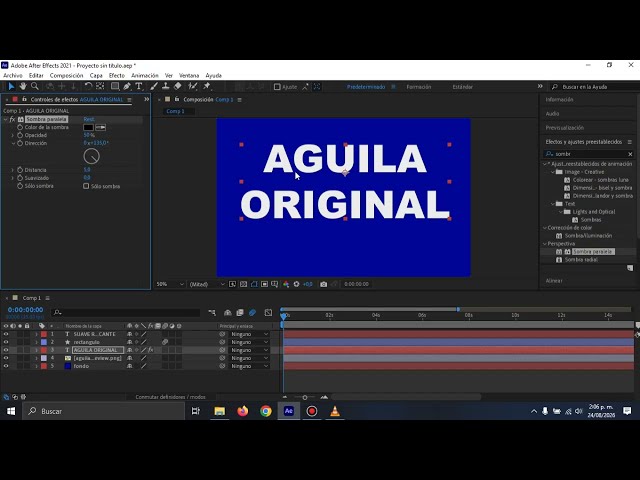This screenshot has width=640, height=480.
Task: Click the timeline zoom slider
Action: point(304,397)
